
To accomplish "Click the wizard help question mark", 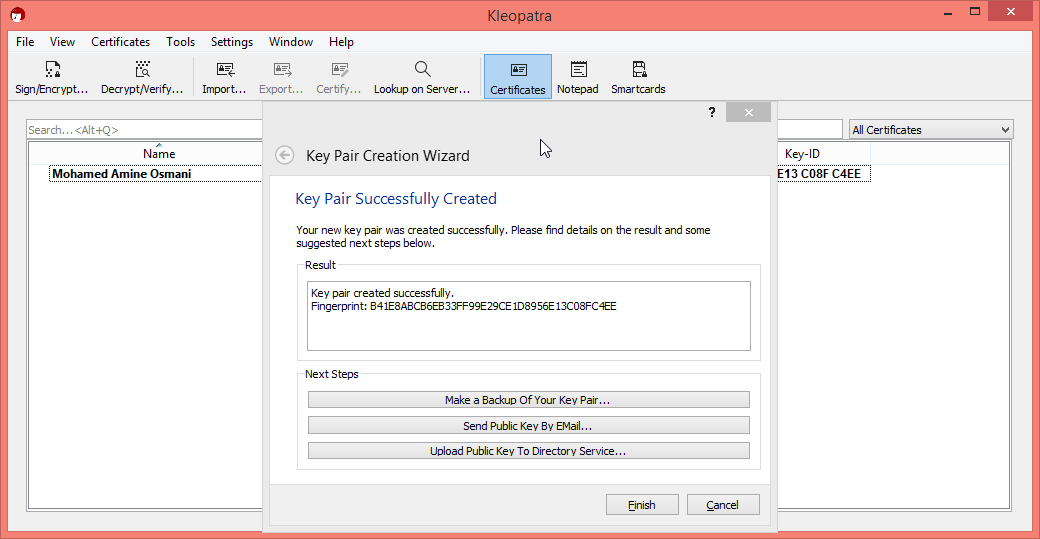I will tap(712, 113).
